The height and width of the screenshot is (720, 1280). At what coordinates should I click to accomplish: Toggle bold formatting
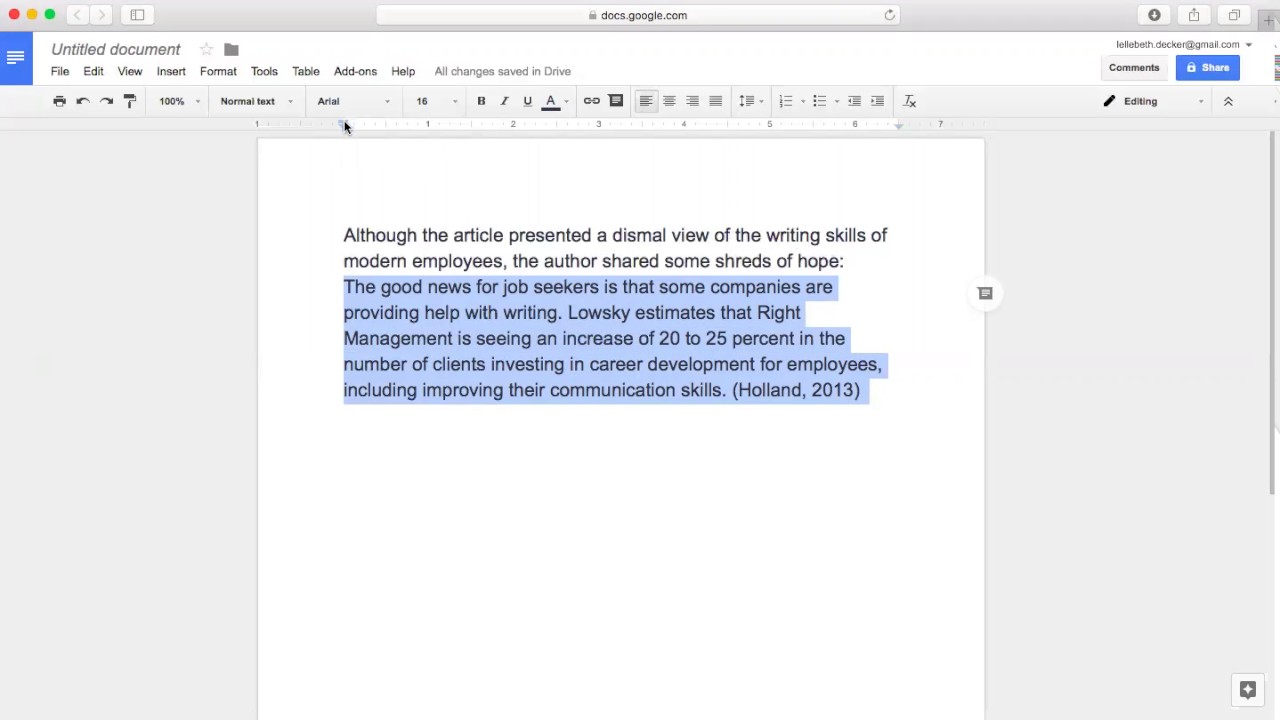point(481,101)
